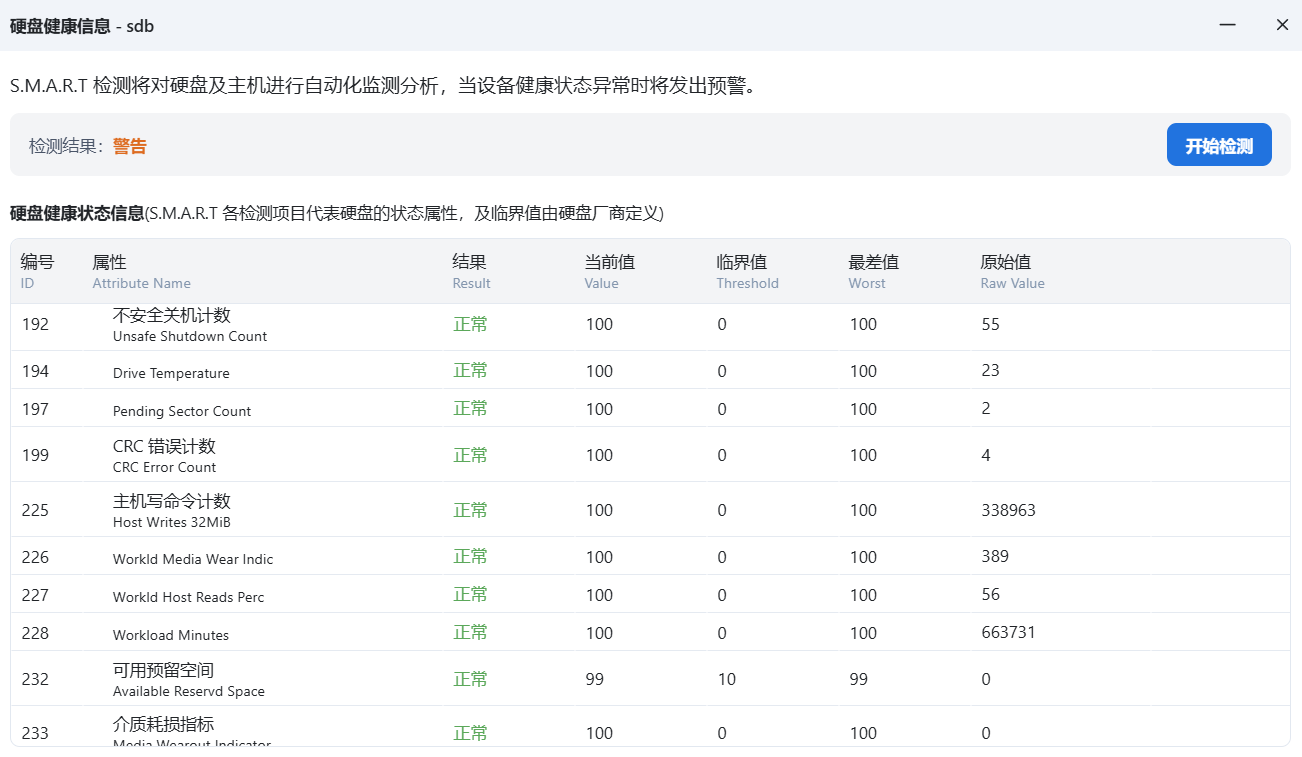
Task: Click the 编号 ID column header
Action: pos(34,270)
